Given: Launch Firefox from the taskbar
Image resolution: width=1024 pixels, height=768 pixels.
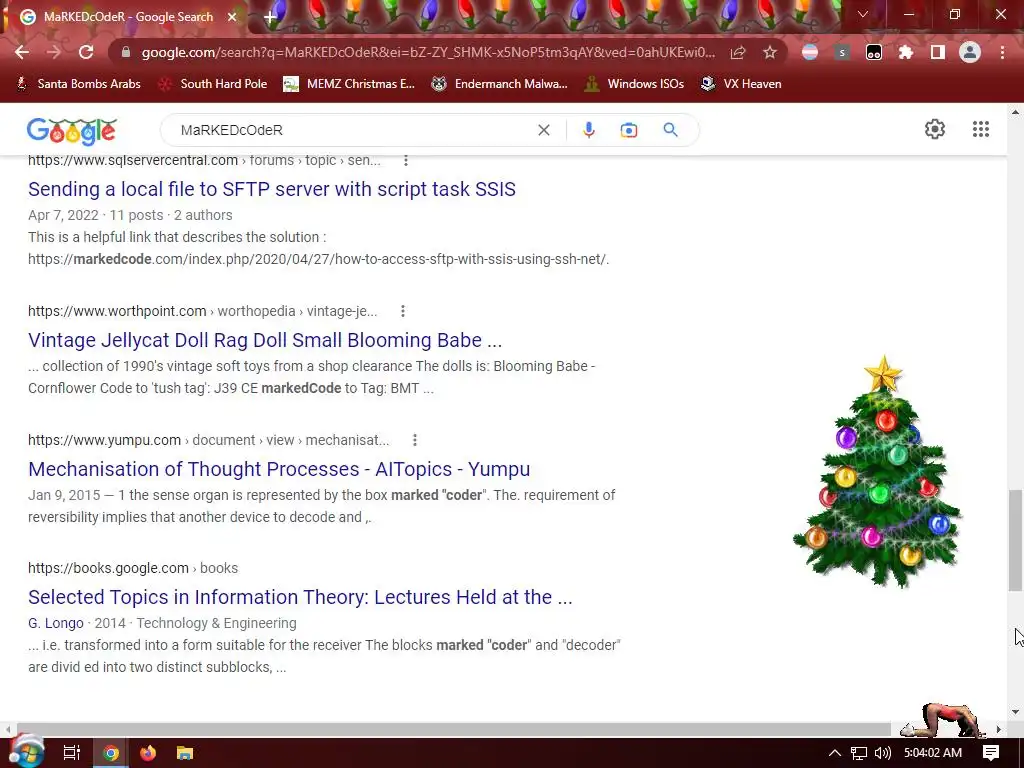Looking at the screenshot, I should (148, 753).
